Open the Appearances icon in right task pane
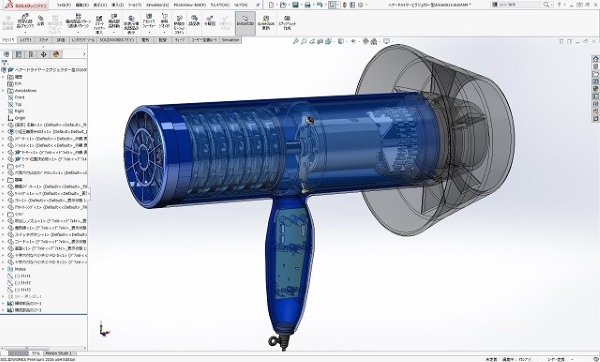Image resolution: width=600 pixels, height=362 pixels. tap(595, 89)
